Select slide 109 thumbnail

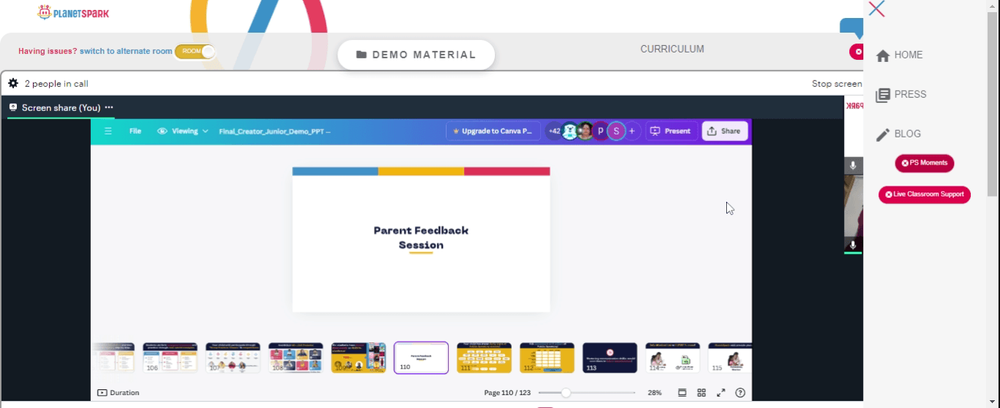[358, 358]
